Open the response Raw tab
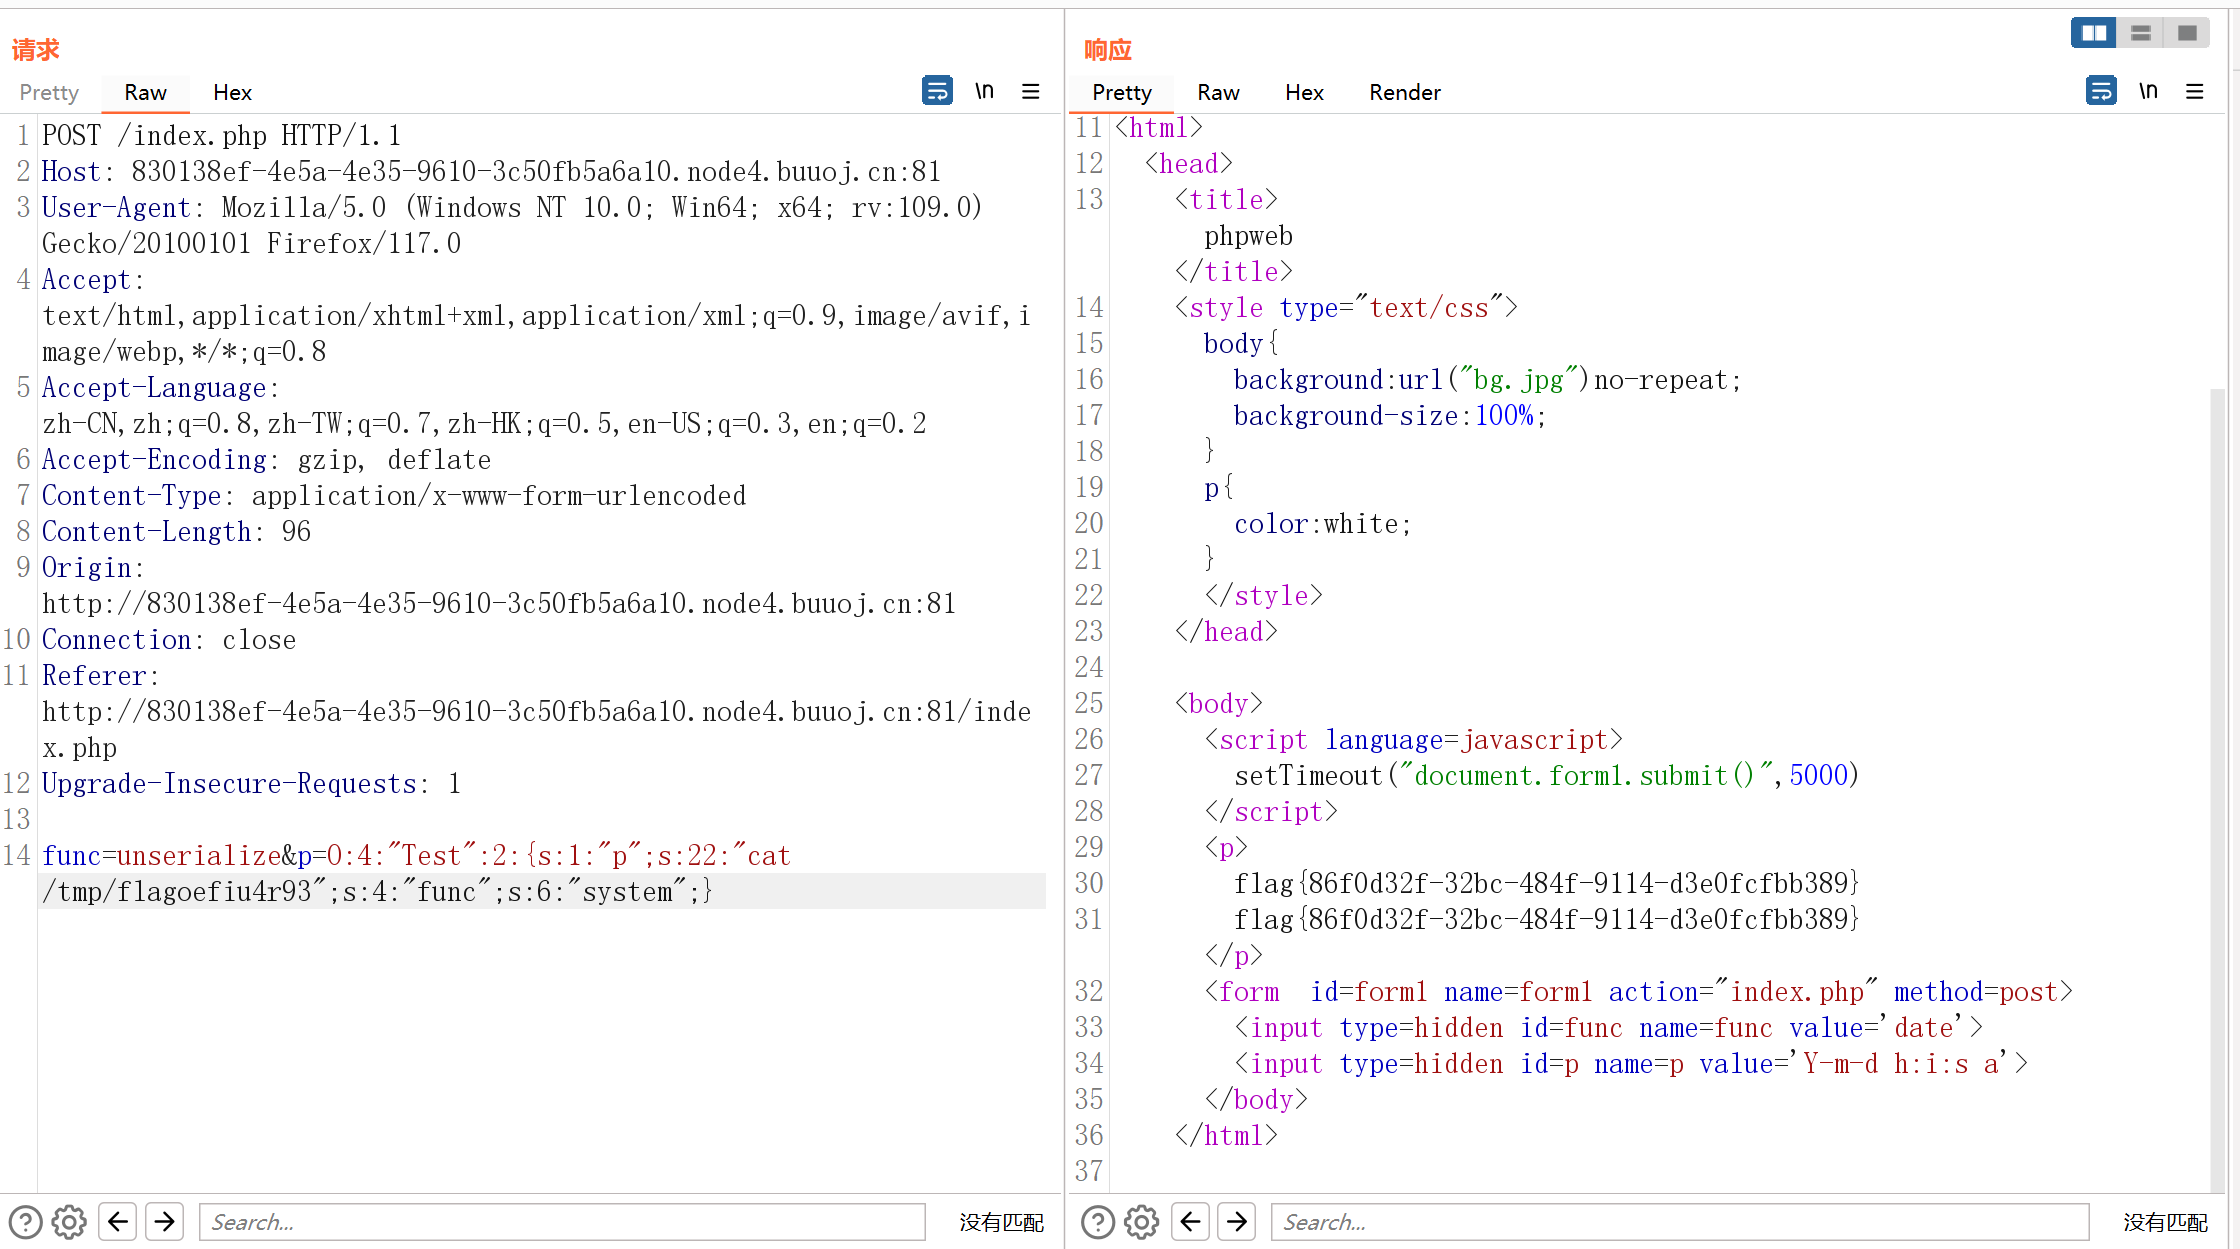Image resolution: width=2240 pixels, height=1249 pixels. coord(1218,92)
